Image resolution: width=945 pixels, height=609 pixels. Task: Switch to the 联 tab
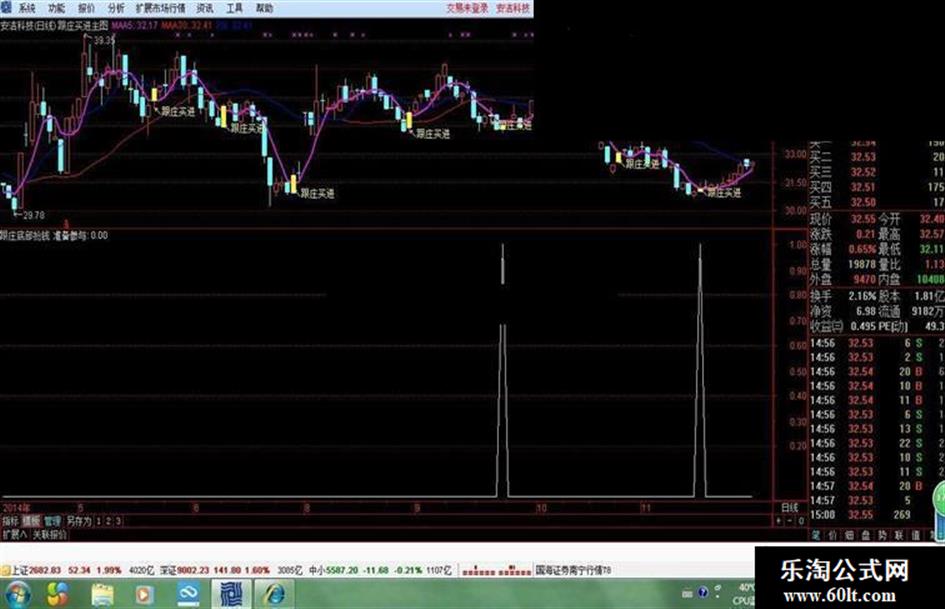tap(899, 535)
